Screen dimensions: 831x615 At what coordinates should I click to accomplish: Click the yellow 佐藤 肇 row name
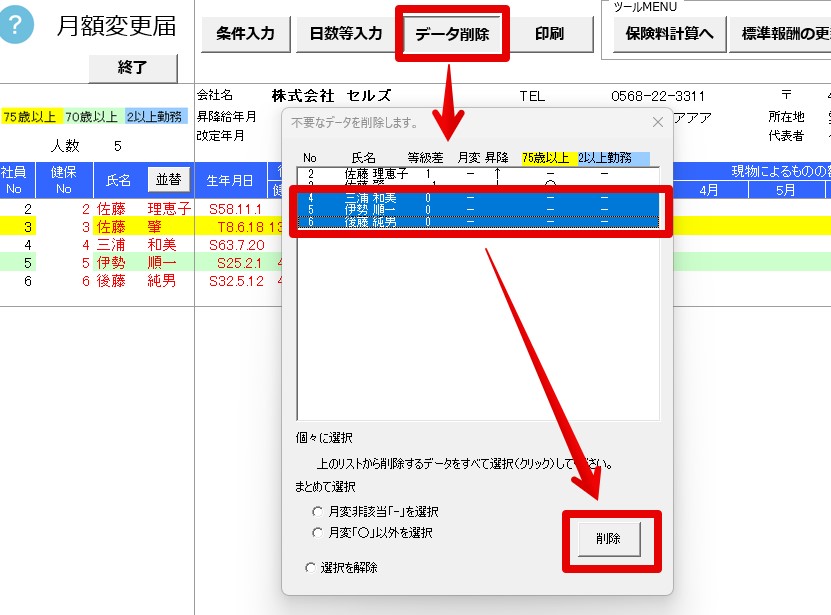click(129, 227)
